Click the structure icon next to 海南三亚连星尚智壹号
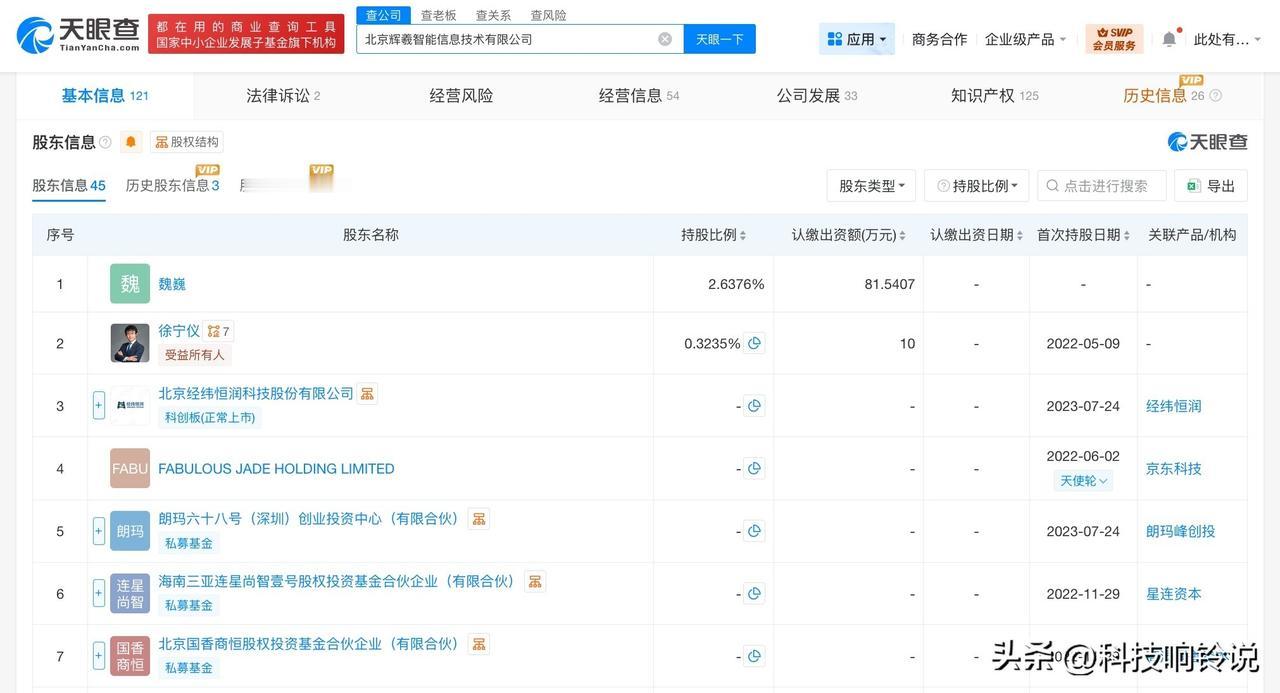 coord(534,581)
